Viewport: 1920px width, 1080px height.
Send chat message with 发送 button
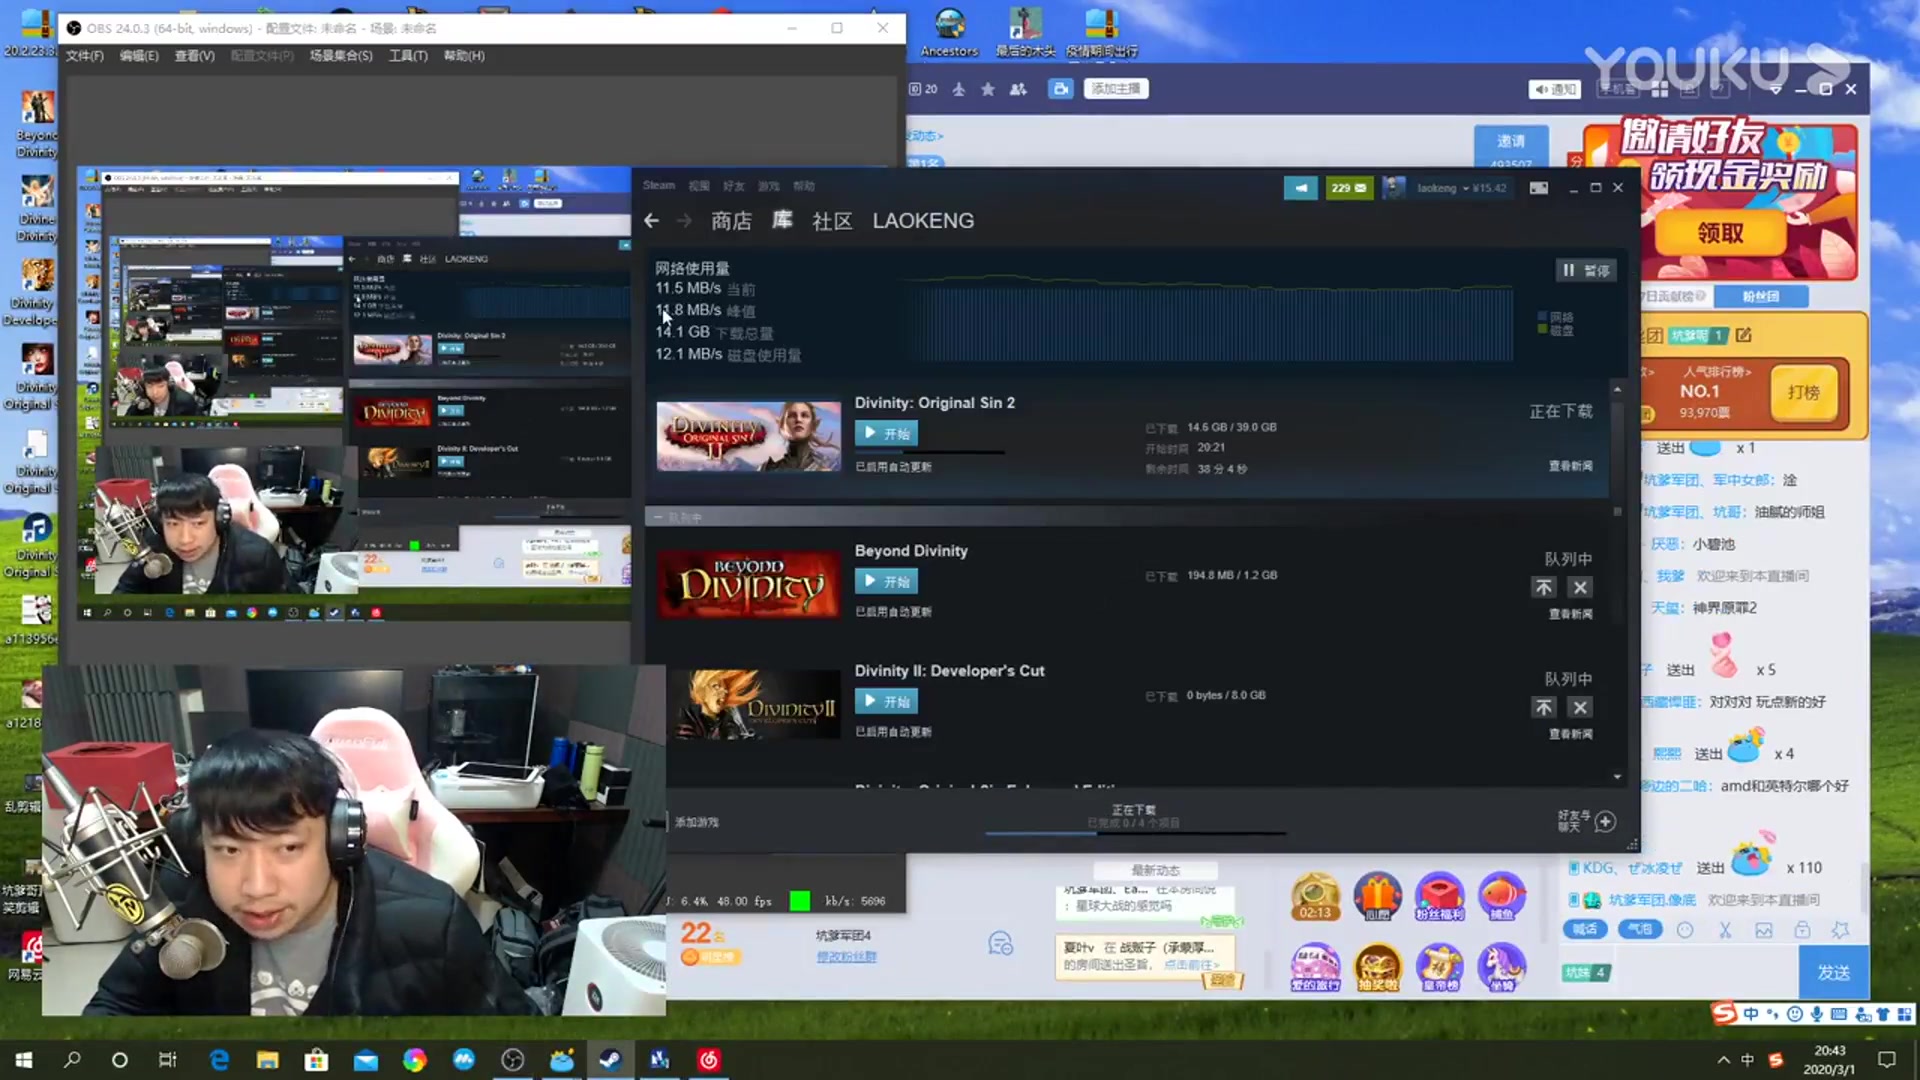[1833, 972]
